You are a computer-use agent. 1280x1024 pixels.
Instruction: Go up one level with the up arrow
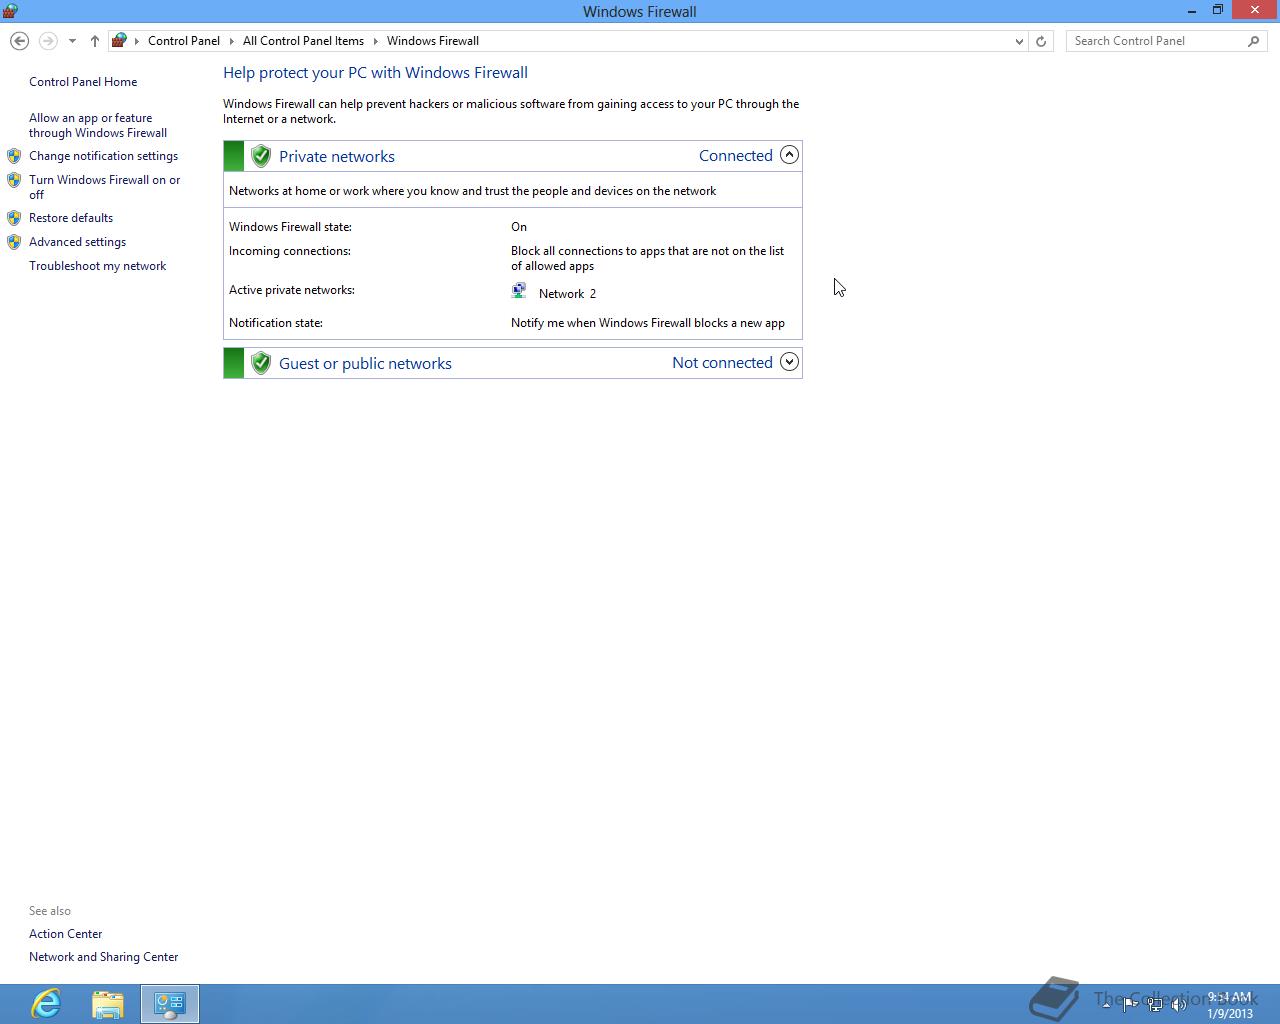94,41
